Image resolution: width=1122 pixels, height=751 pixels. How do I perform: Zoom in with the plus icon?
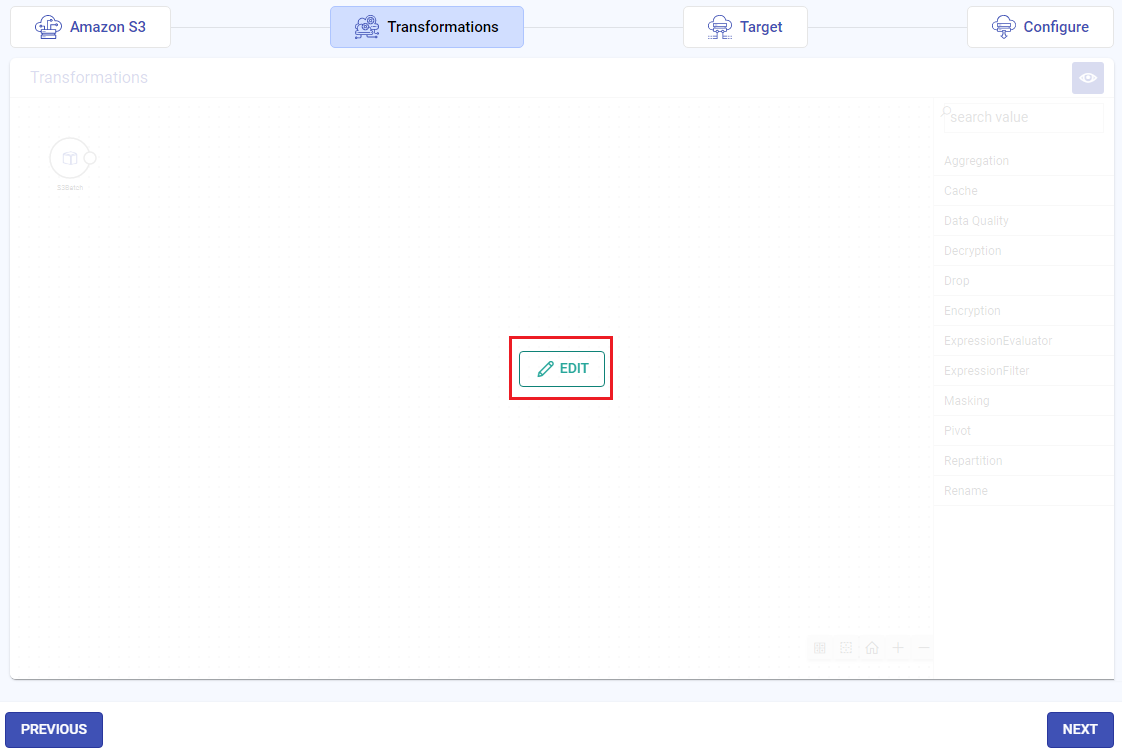pyautogui.click(x=898, y=648)
